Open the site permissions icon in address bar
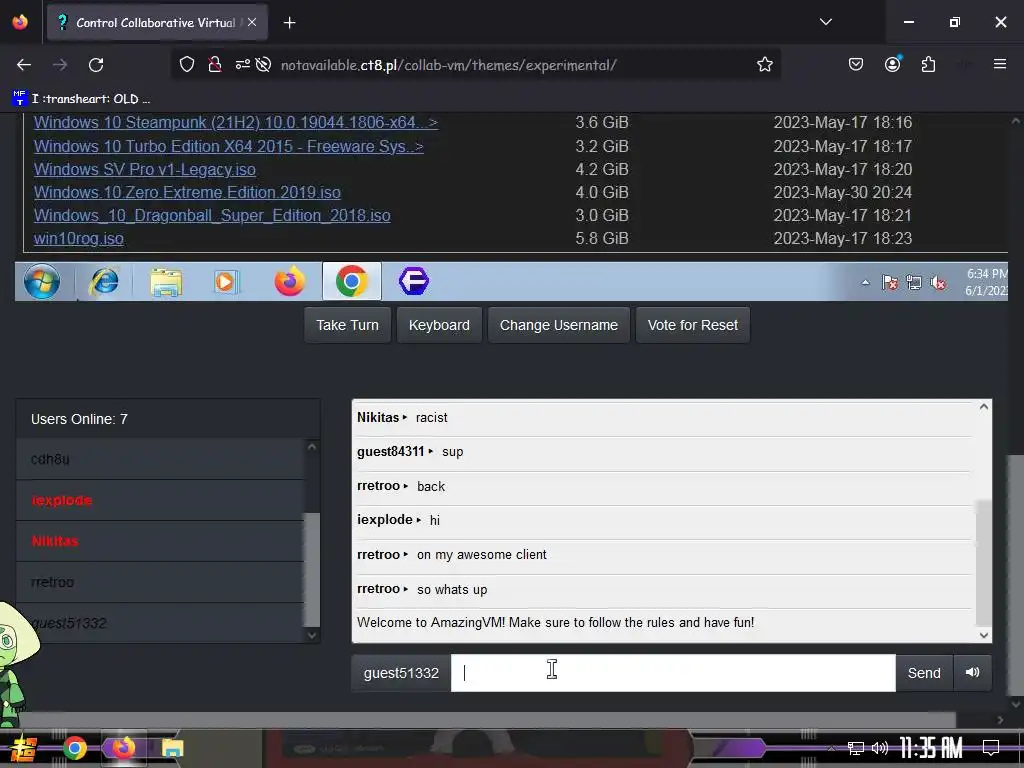 click(242, 65)
